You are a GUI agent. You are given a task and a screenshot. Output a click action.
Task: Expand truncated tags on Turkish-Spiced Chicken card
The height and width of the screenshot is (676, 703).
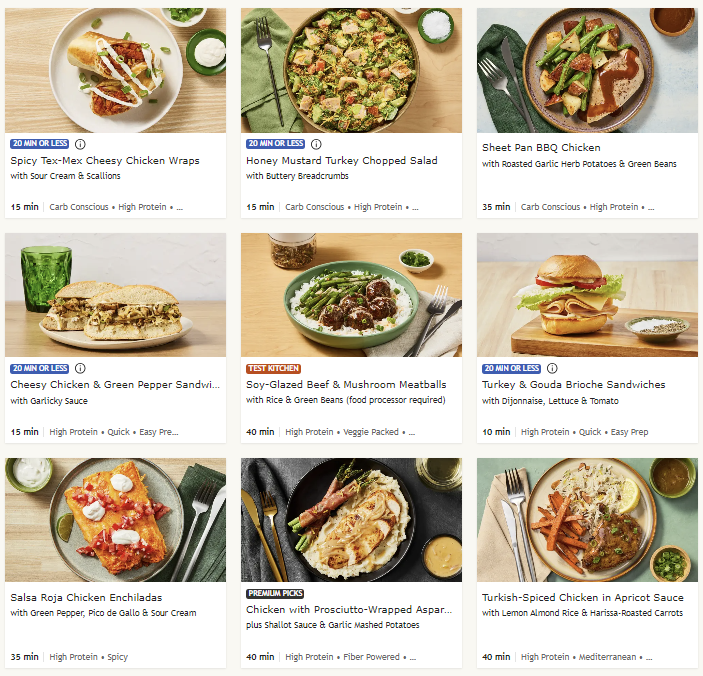(649, 658)
